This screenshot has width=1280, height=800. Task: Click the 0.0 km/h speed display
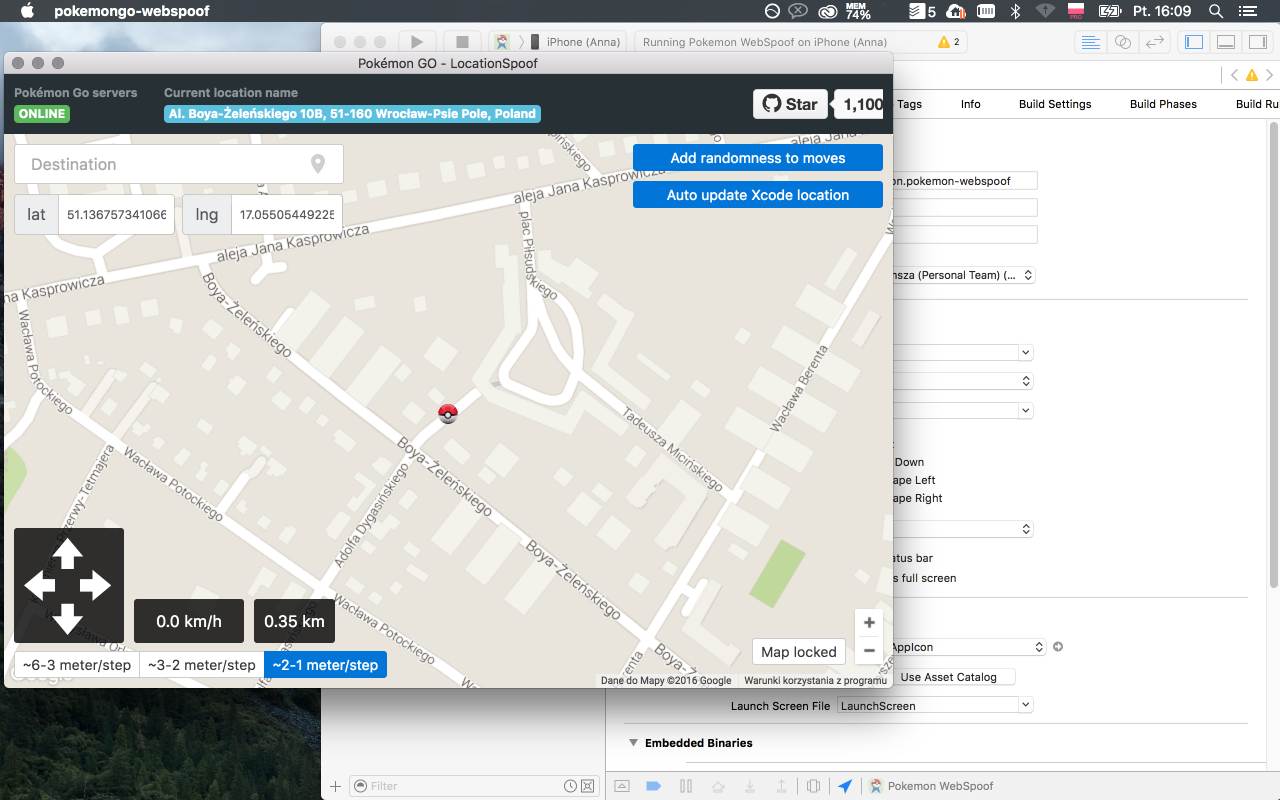click(189, 621)
